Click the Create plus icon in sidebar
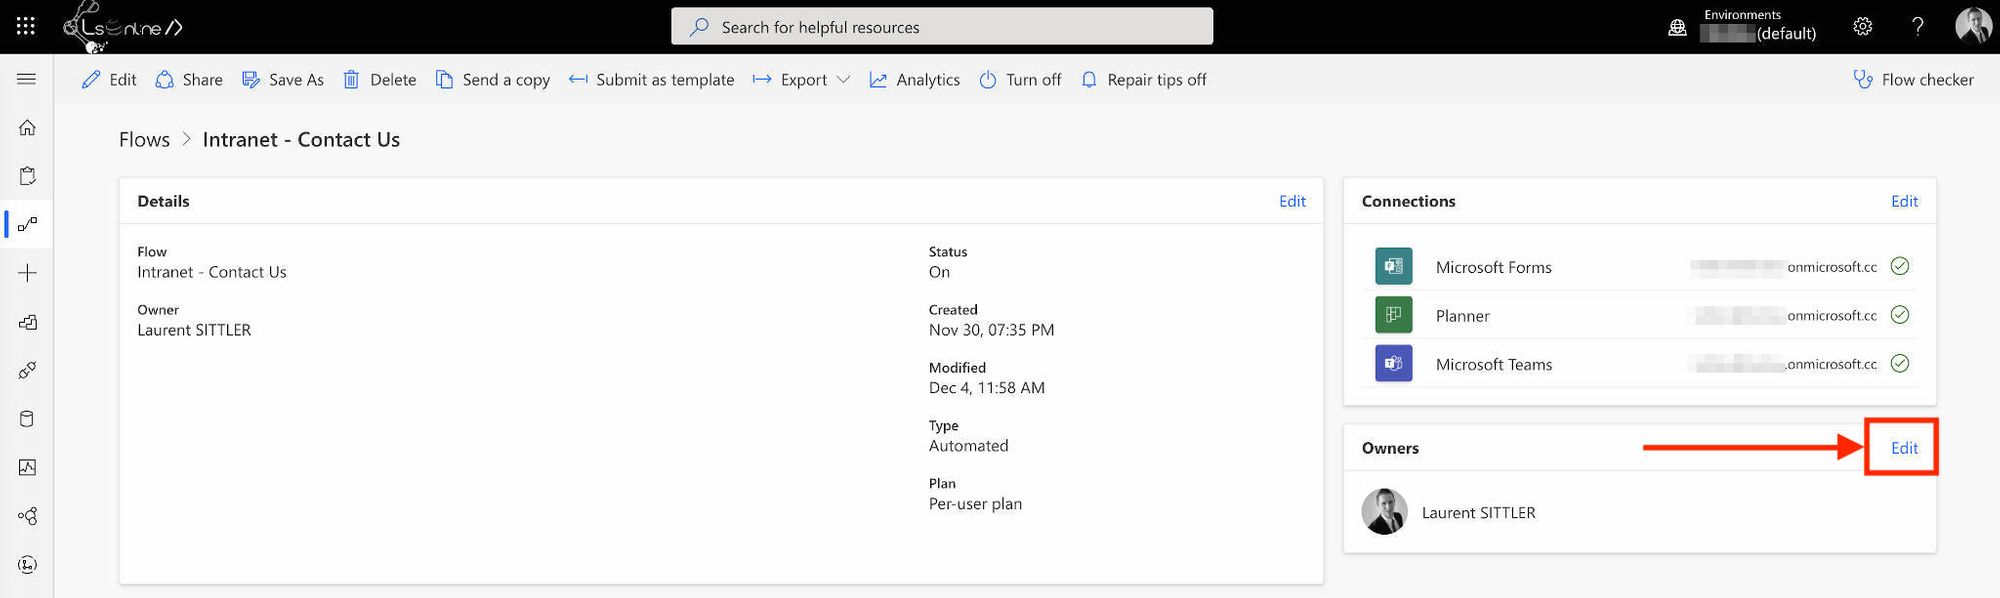Image resolution: width=2000 pixels, height=598 pixels. click(27, 273)
